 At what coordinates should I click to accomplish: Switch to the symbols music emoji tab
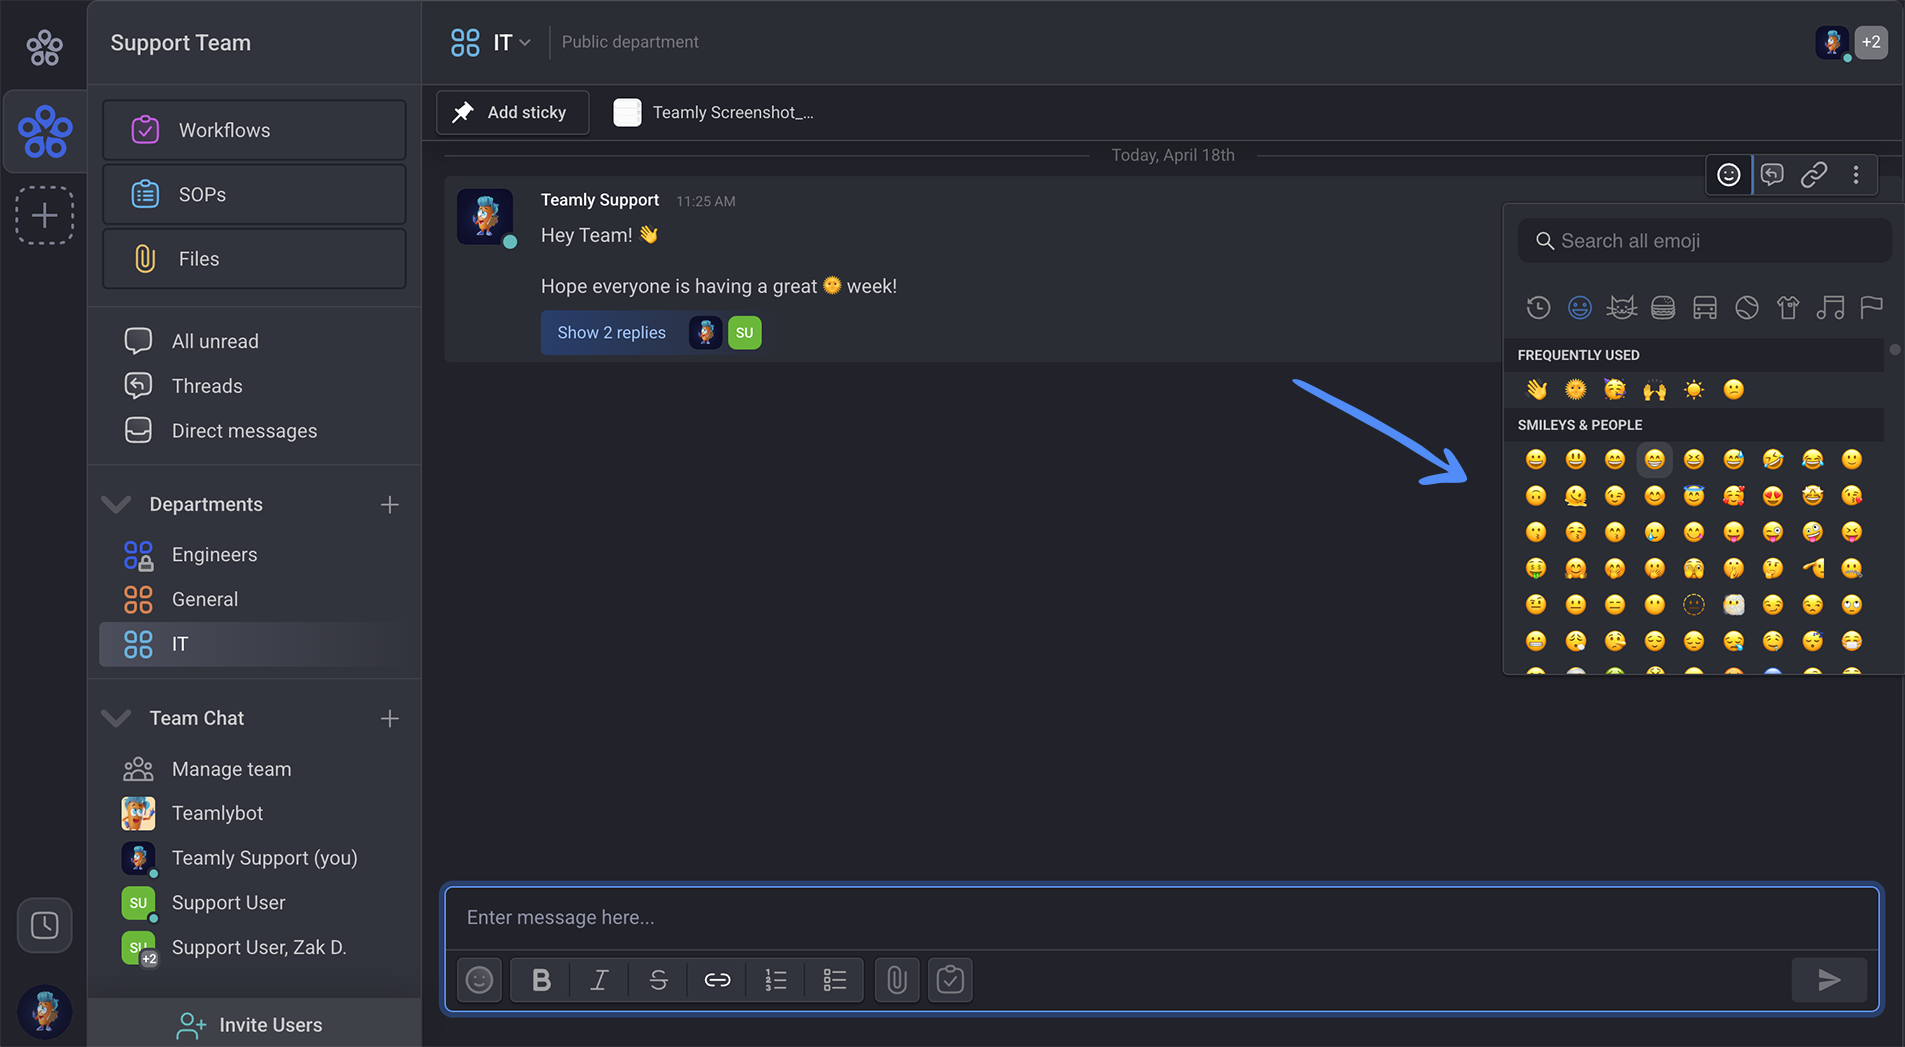click(1830, 307)
